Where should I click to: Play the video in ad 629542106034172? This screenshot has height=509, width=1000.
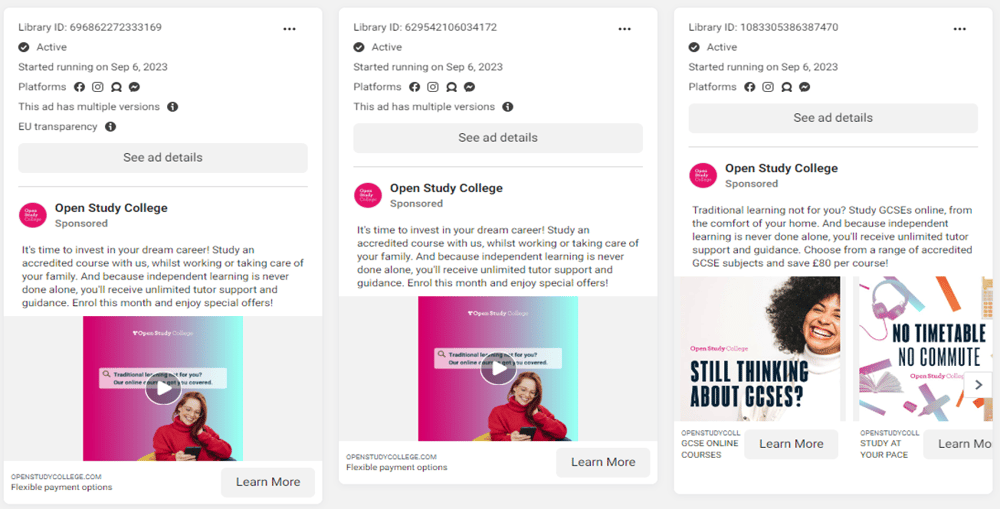point(498,369)
